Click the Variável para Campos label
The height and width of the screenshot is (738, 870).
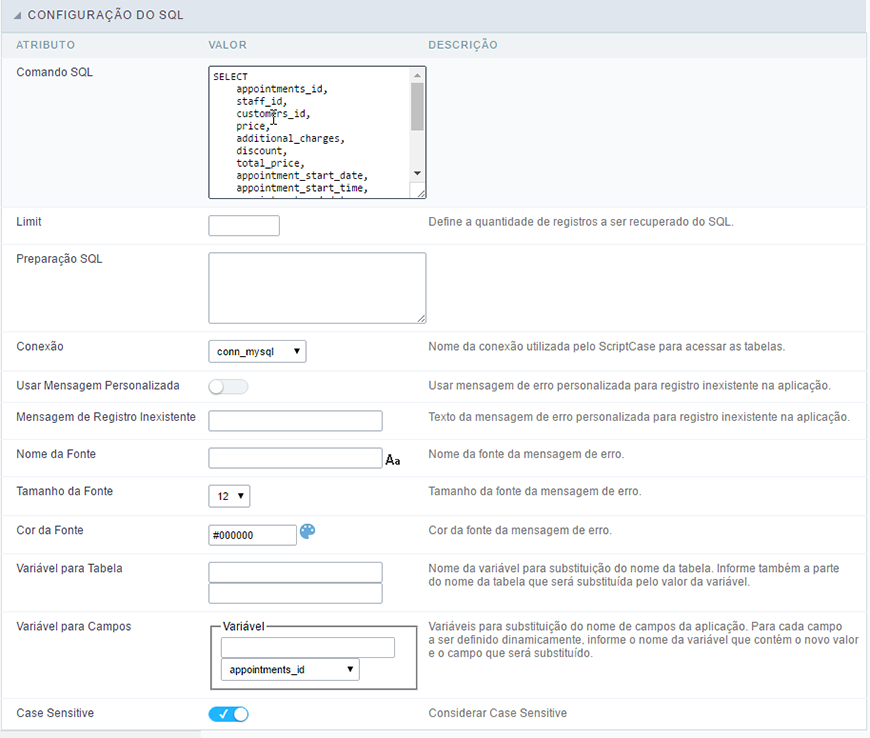[x=74, y=626]
